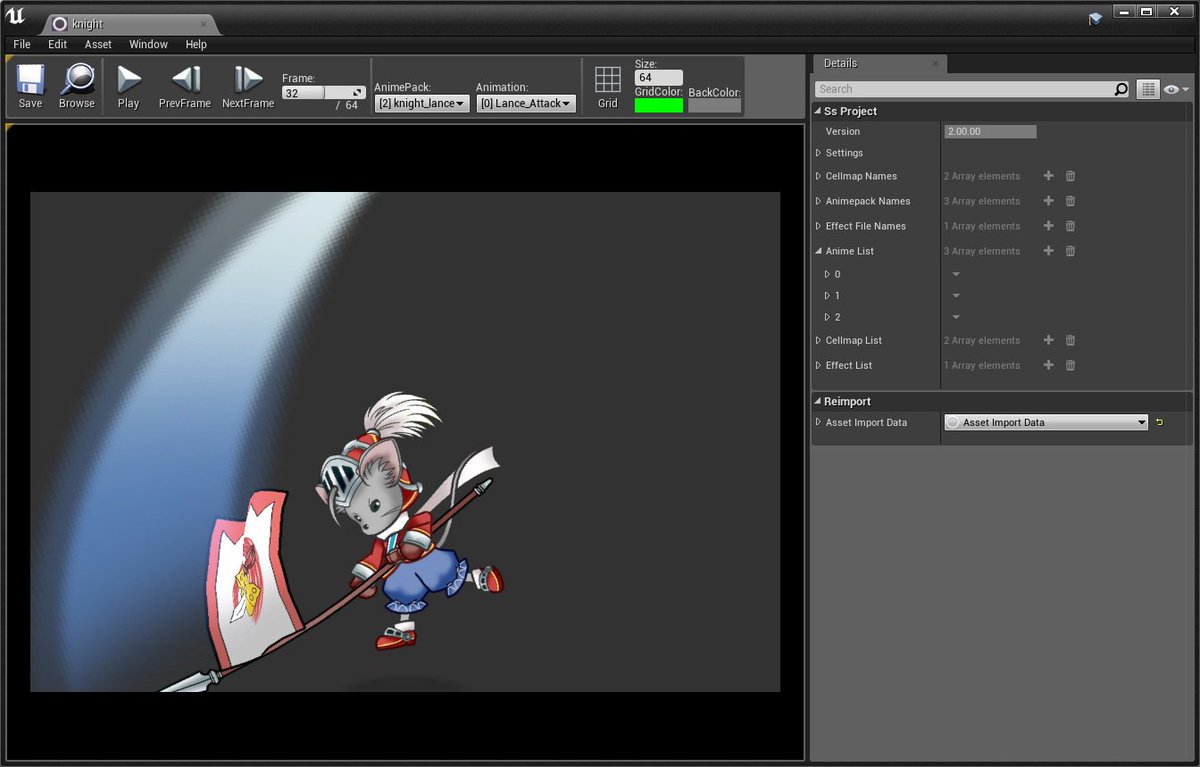The image size is (1200, 767).
Task: Add element to Cellmap List
Action: pos(1048,340)
